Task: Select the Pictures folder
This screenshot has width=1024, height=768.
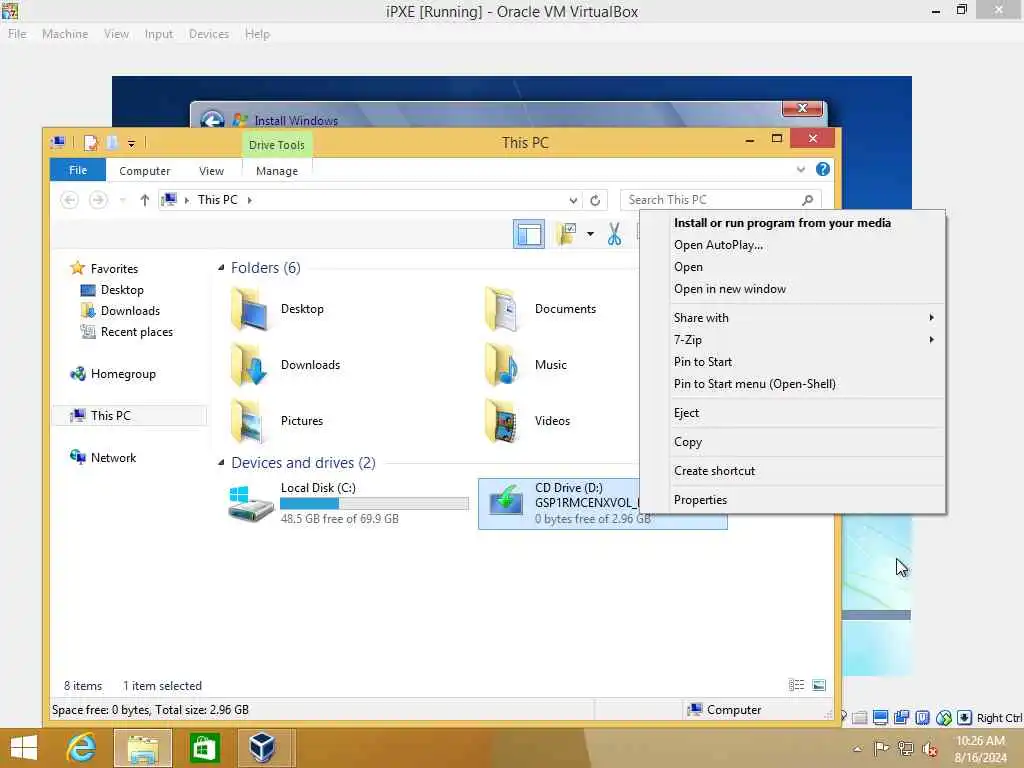Action: [276, 421]
